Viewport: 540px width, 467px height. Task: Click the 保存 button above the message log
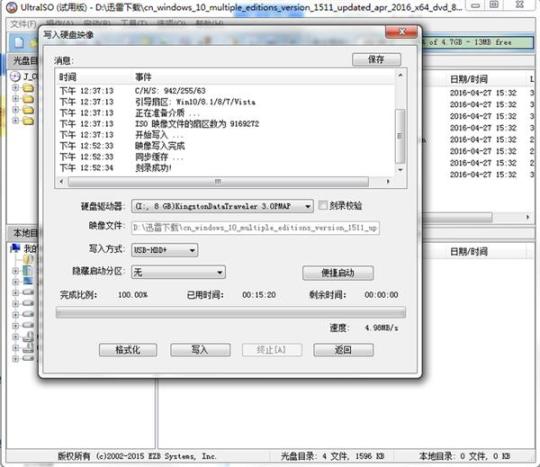tap(376, 60)
